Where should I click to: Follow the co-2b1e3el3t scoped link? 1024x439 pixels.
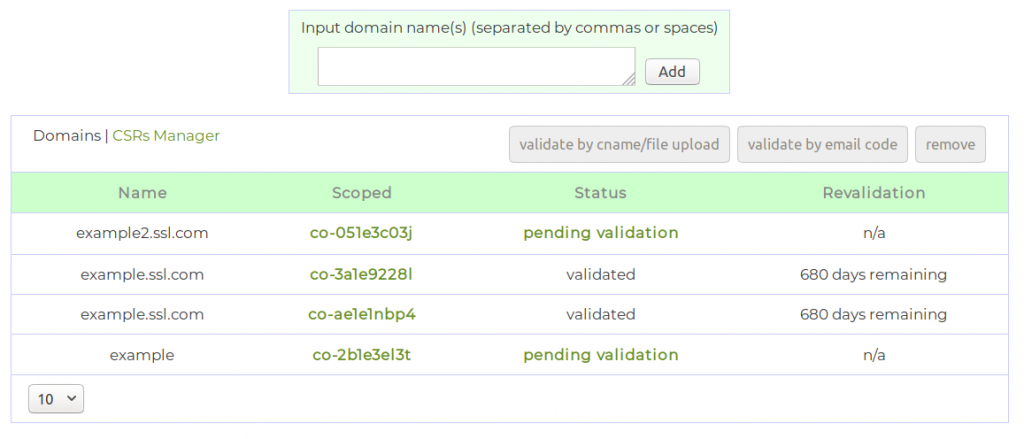pyautogui.click(x=361, y=355)
